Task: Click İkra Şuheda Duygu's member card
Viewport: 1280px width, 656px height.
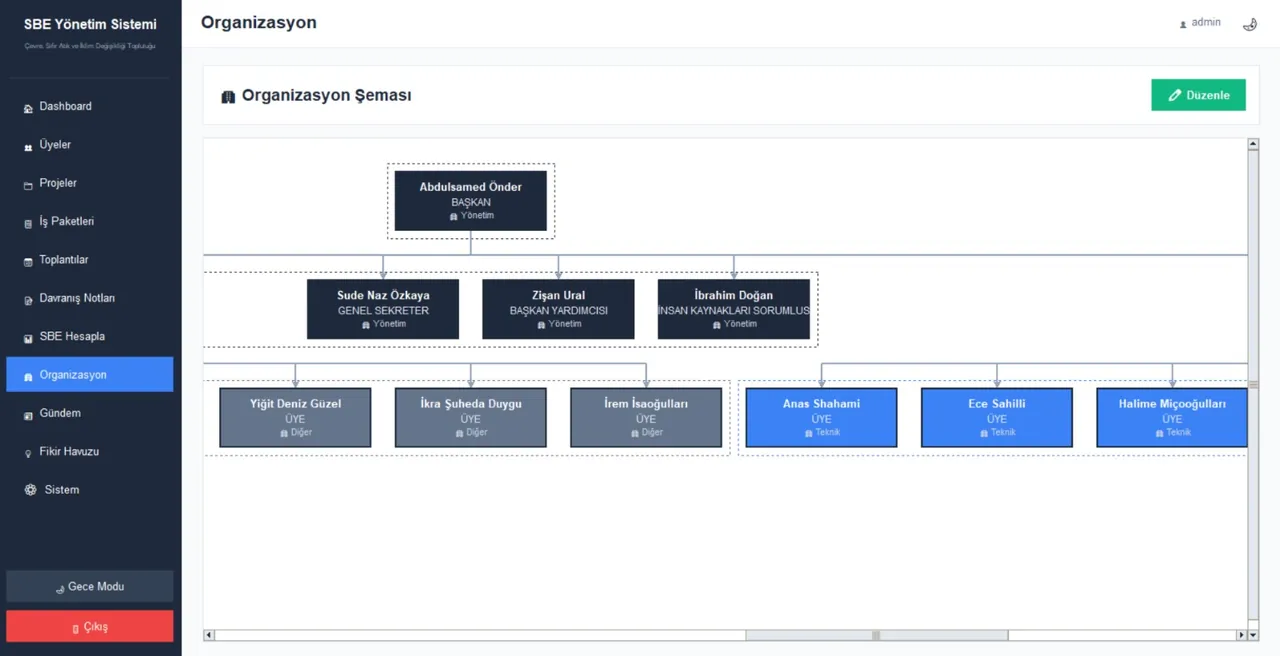Action: click(471, 417)
